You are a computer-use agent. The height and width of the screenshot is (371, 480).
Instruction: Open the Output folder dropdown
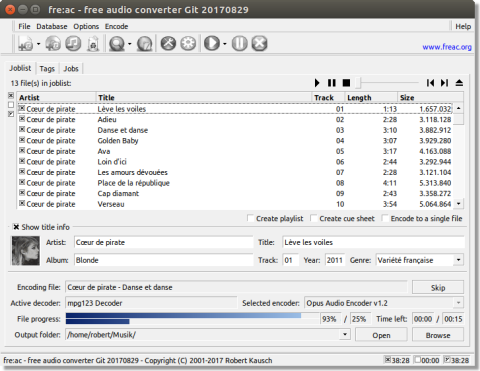tap(345, 334)
